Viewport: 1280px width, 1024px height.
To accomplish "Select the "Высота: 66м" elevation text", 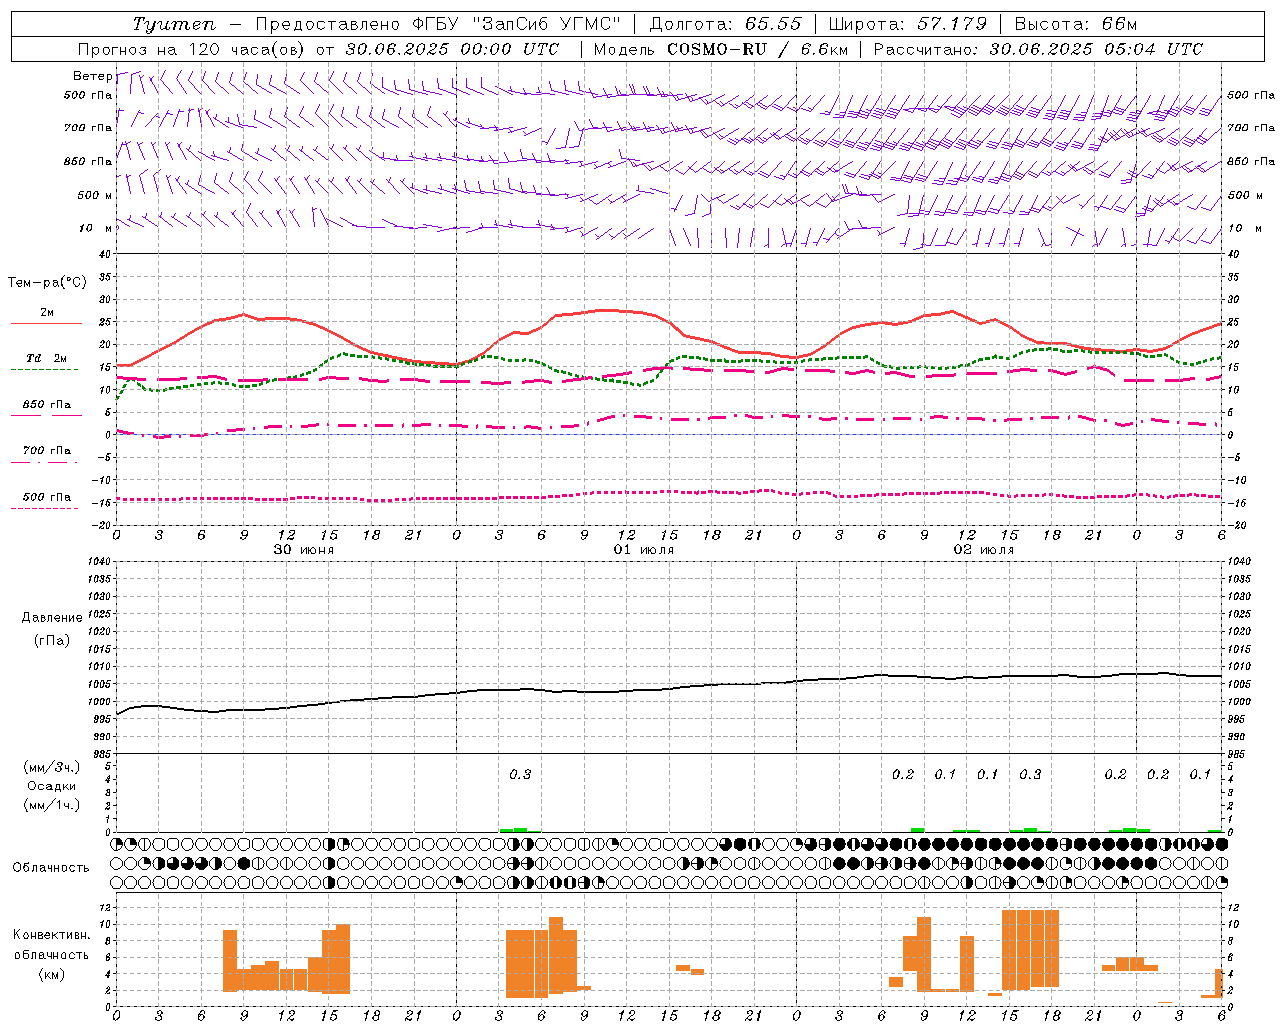I will 1076,24.
